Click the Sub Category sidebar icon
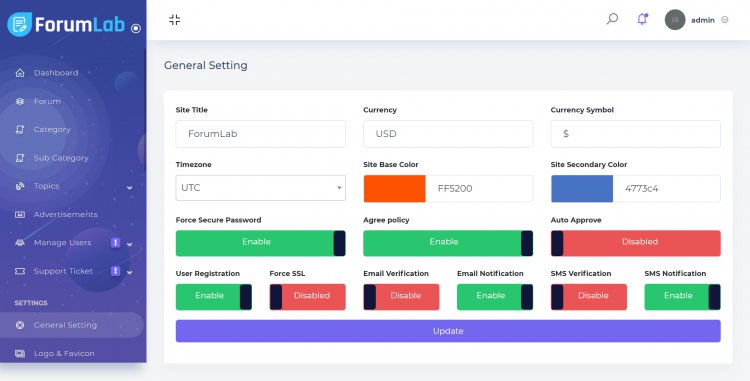The image size is (750, 381). [x=20, y=158]
